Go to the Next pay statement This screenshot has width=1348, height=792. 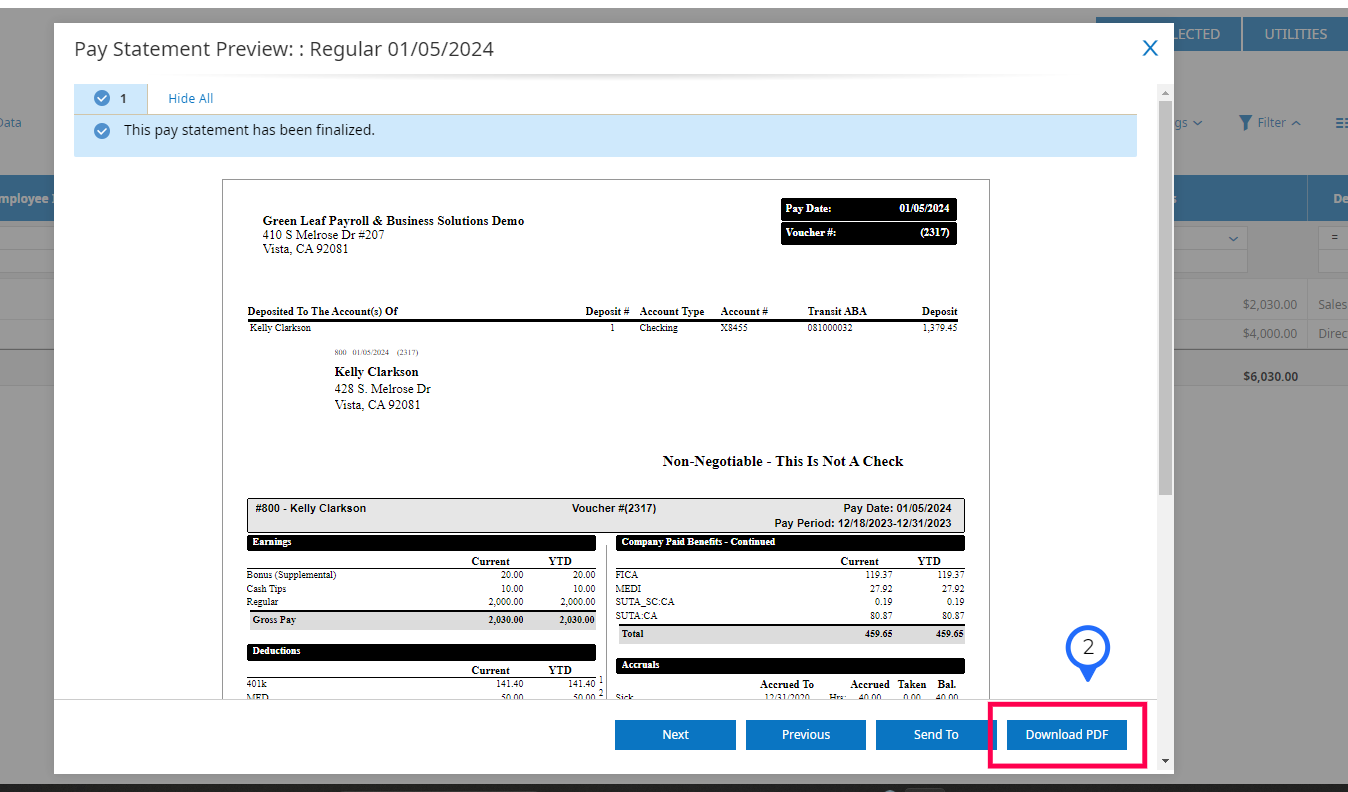click(x=675, y=734)
